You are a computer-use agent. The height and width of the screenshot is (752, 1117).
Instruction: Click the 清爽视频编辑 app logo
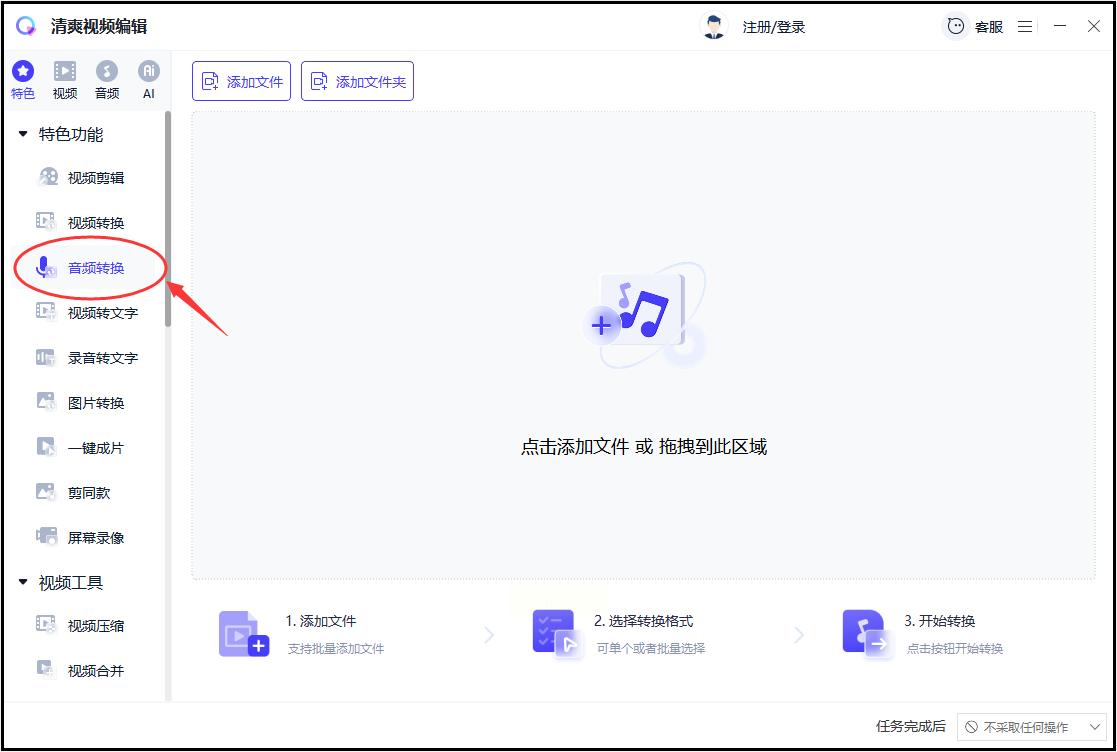26,26
